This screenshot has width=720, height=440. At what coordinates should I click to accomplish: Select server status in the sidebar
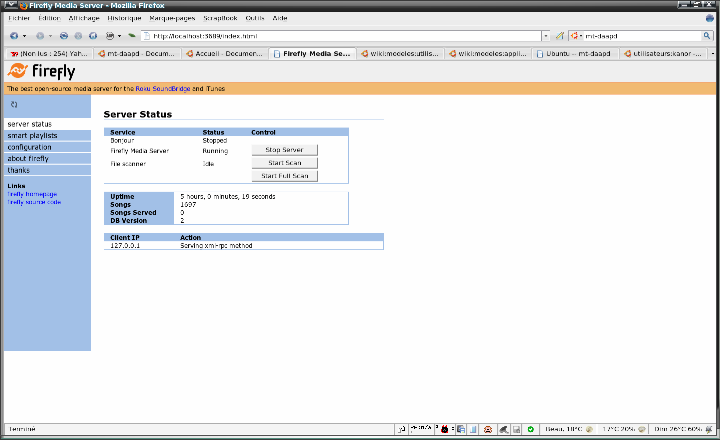(x=47, y=124)
